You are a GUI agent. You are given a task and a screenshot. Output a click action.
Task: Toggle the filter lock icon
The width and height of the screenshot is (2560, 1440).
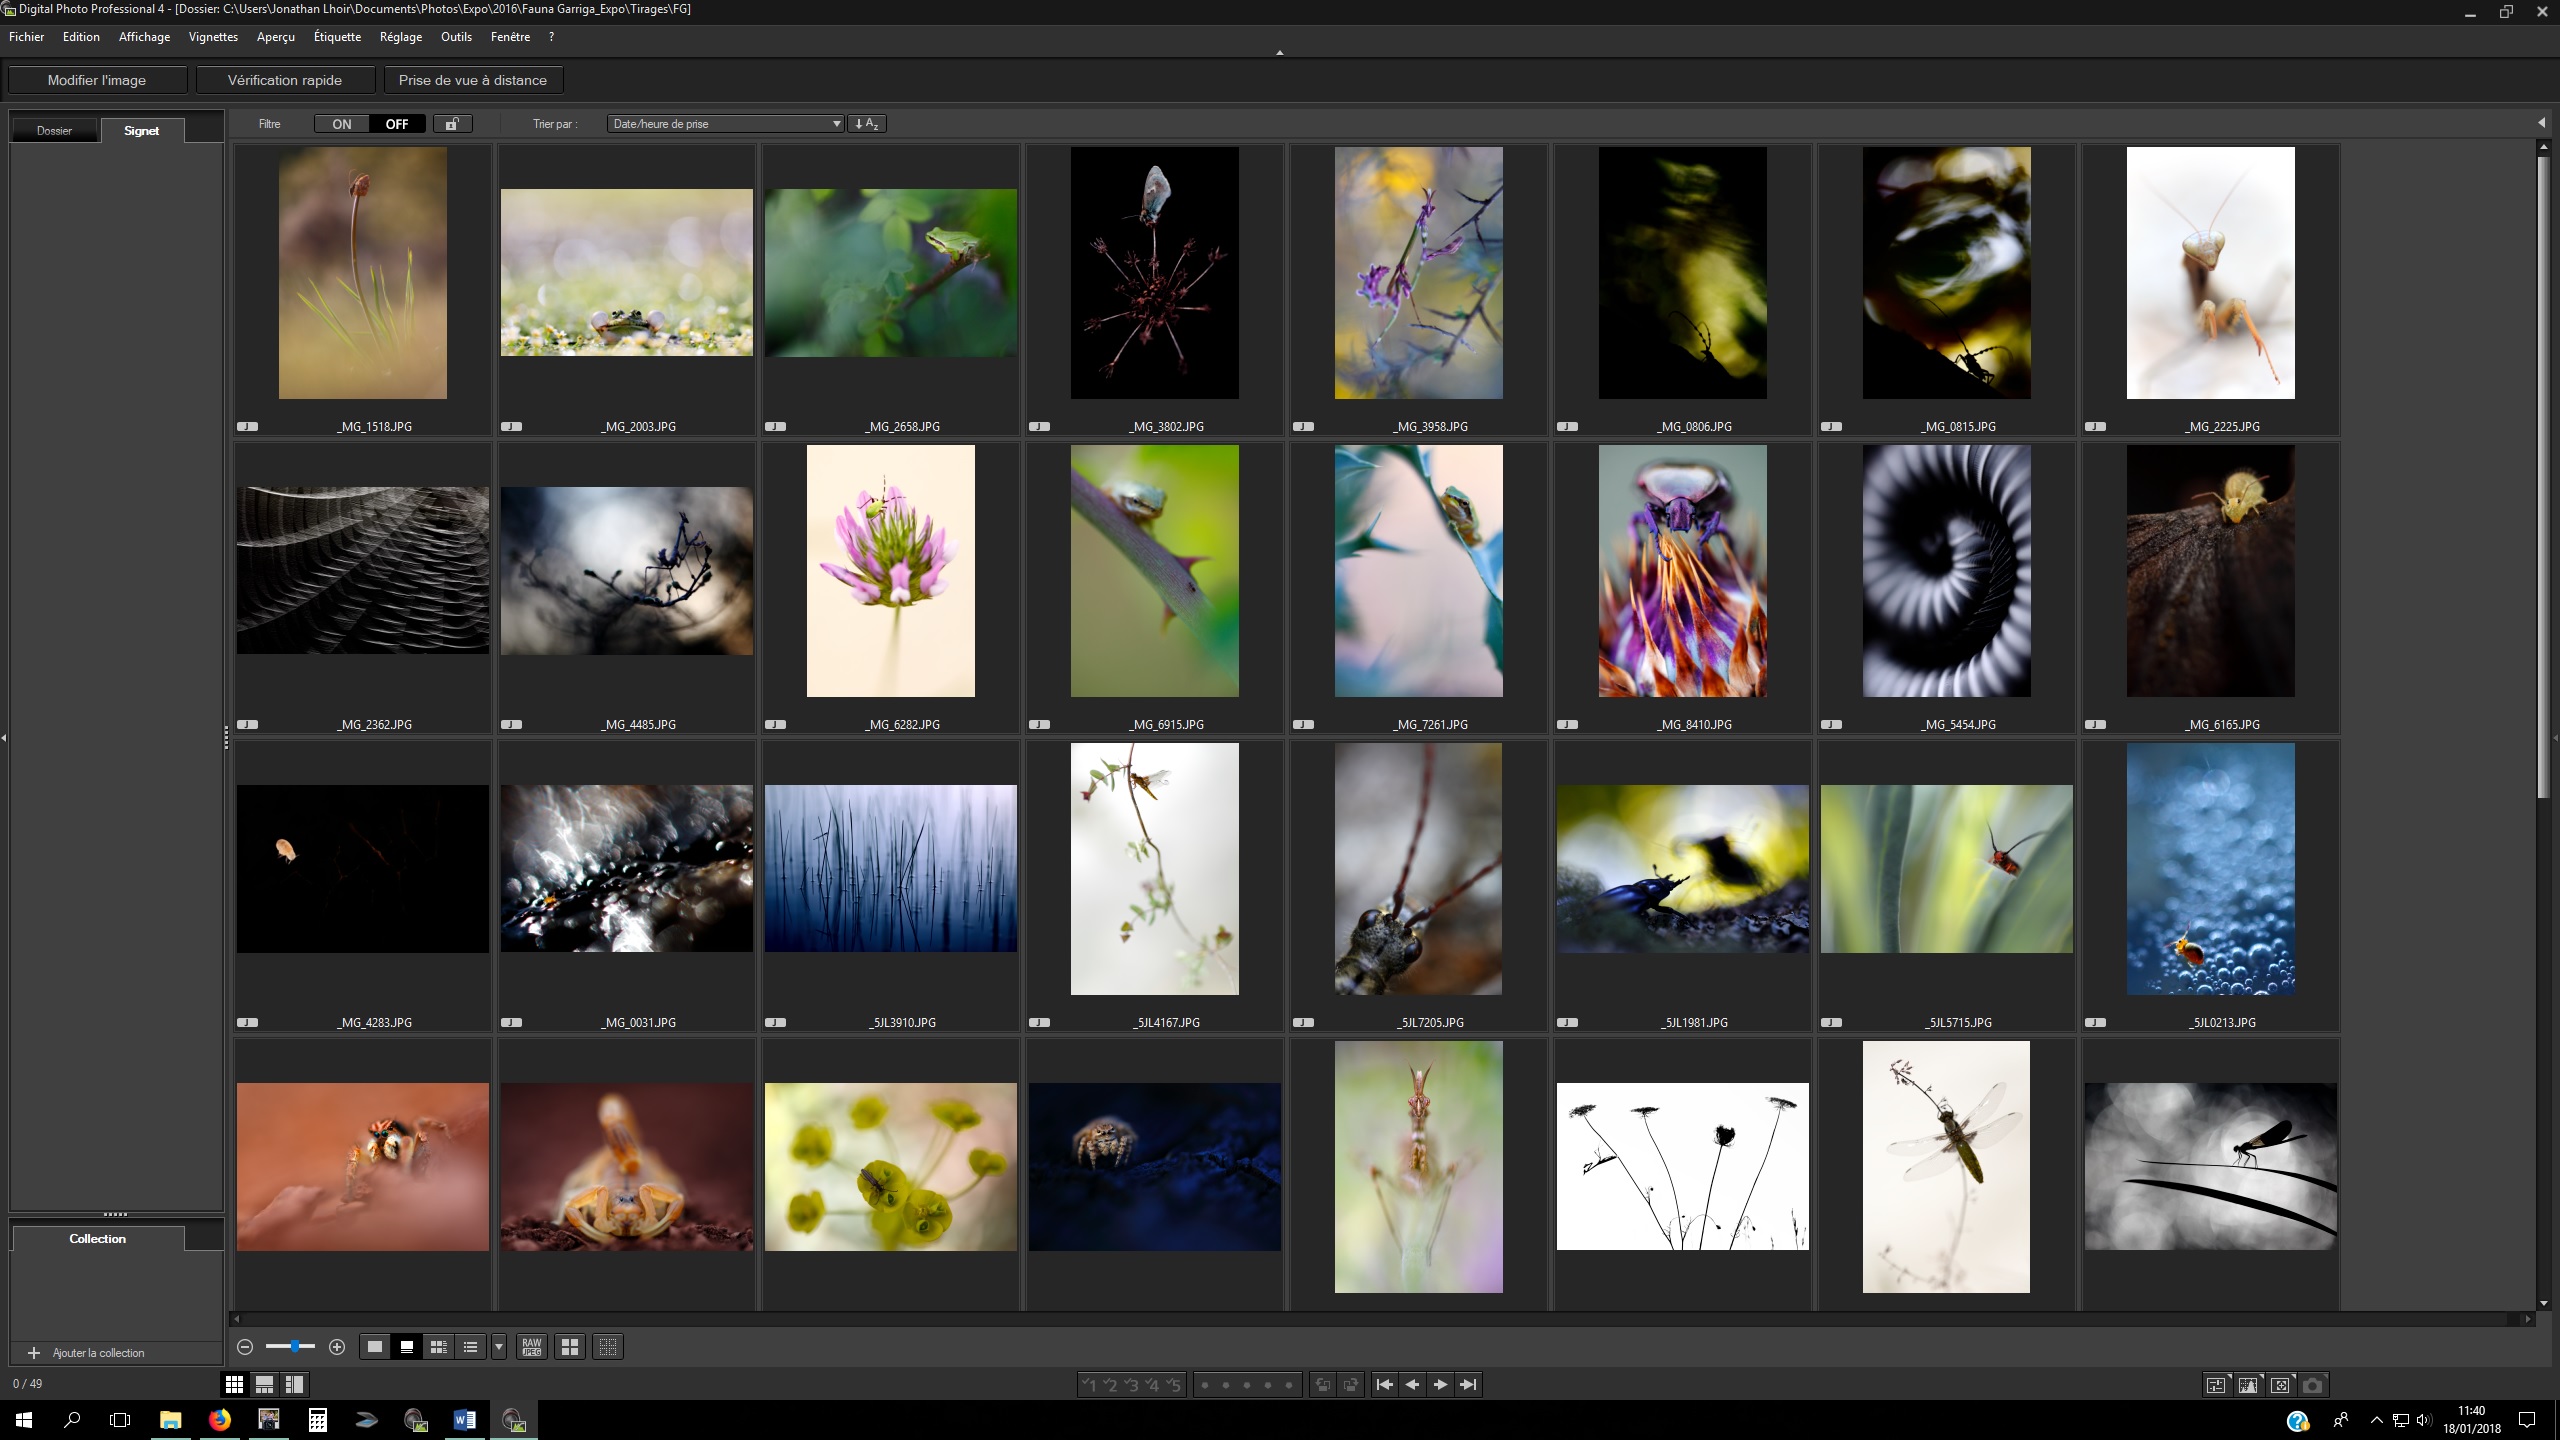tap(453, 124)
